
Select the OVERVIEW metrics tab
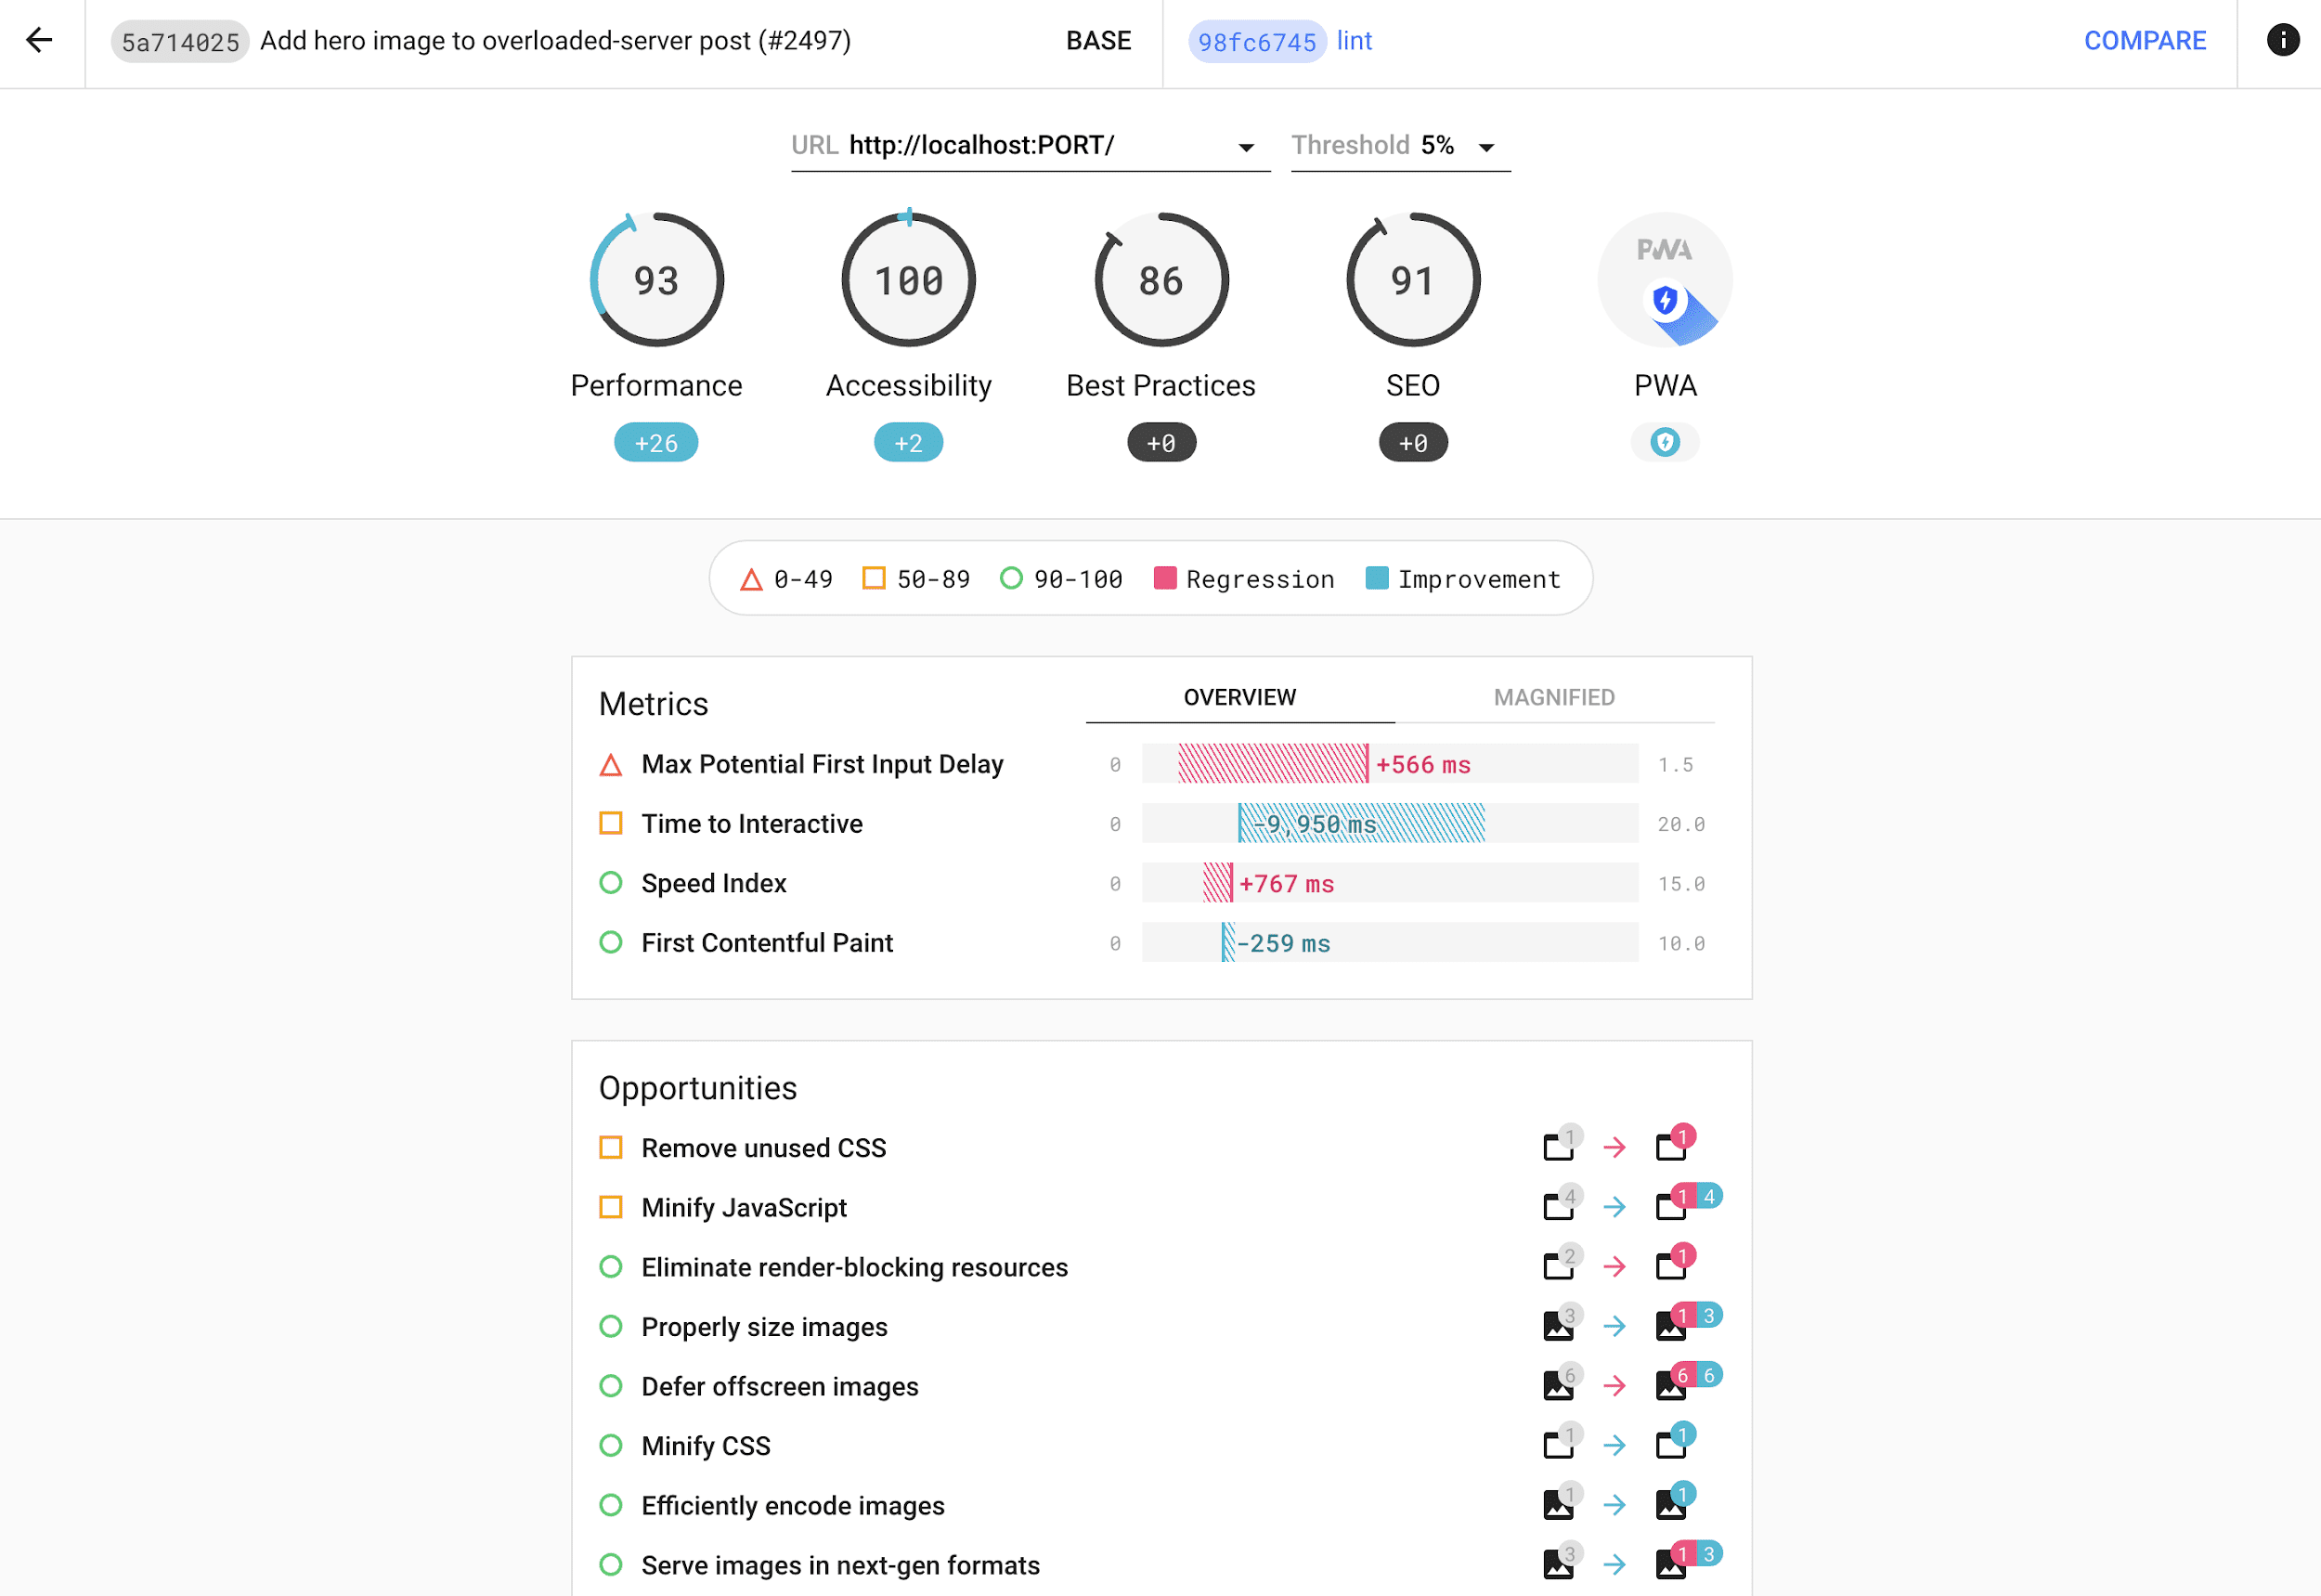(x=1239, y=696)
